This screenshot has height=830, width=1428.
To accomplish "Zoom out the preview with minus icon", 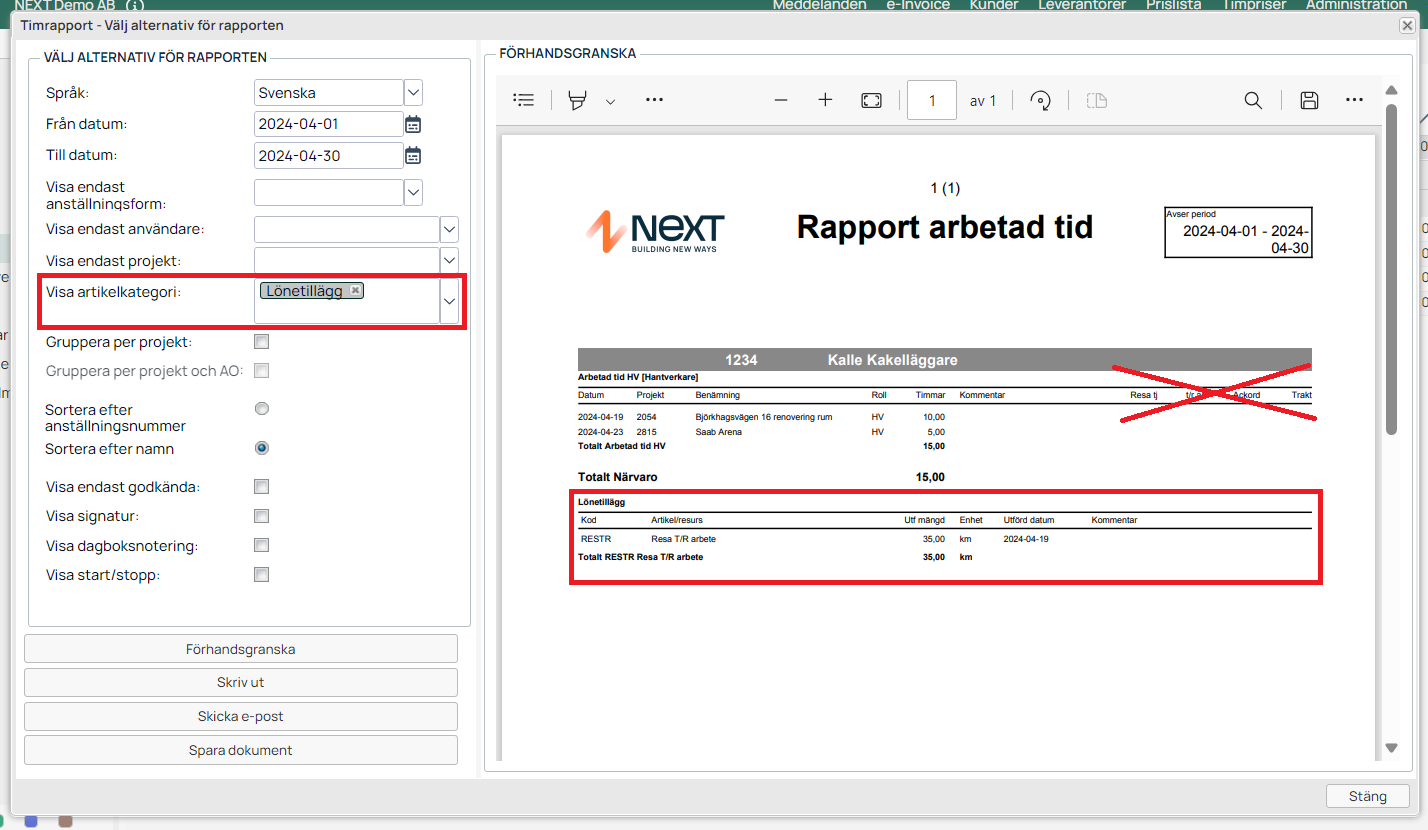I will click(x=781, y=100).
